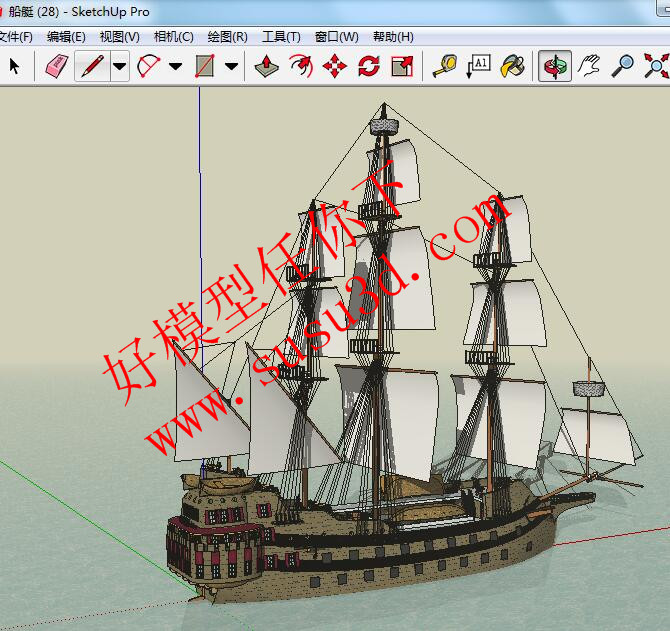Choose the Arc drawing tool
The width and height of the screenshot is (670, 631).
point(148,66)
